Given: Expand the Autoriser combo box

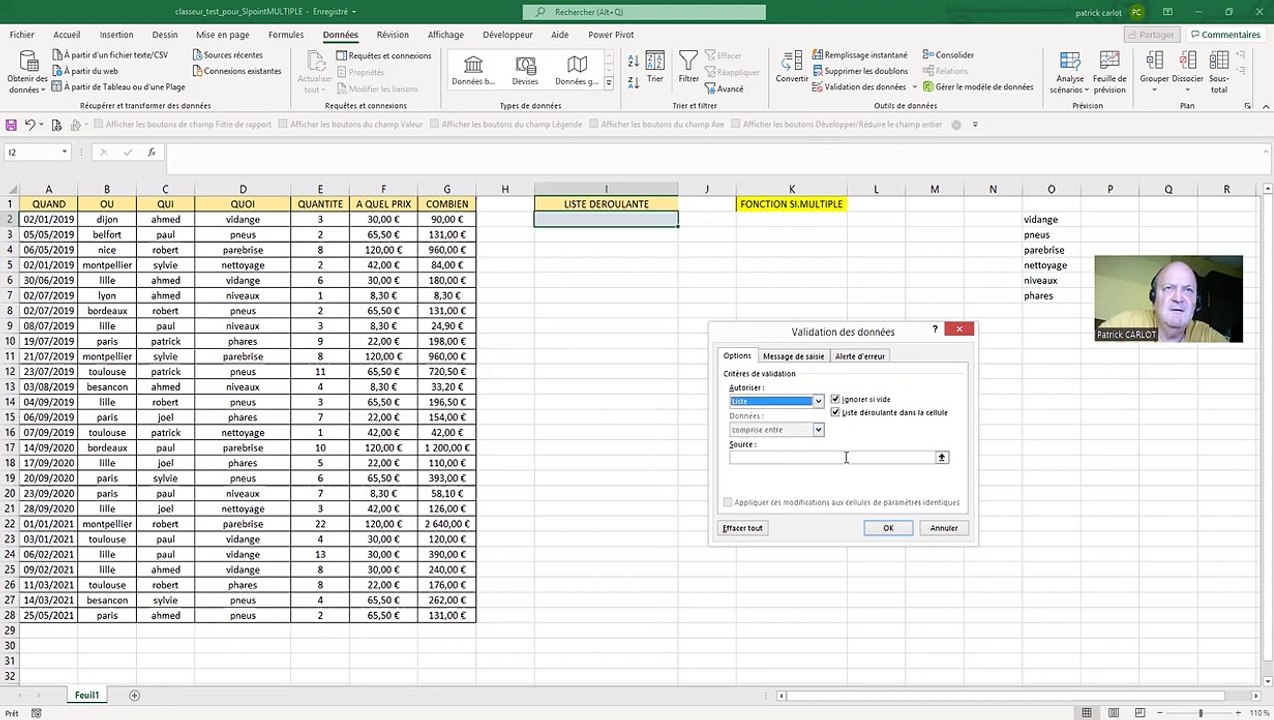Looking at the screenshot, I should [x=818, y=401].
